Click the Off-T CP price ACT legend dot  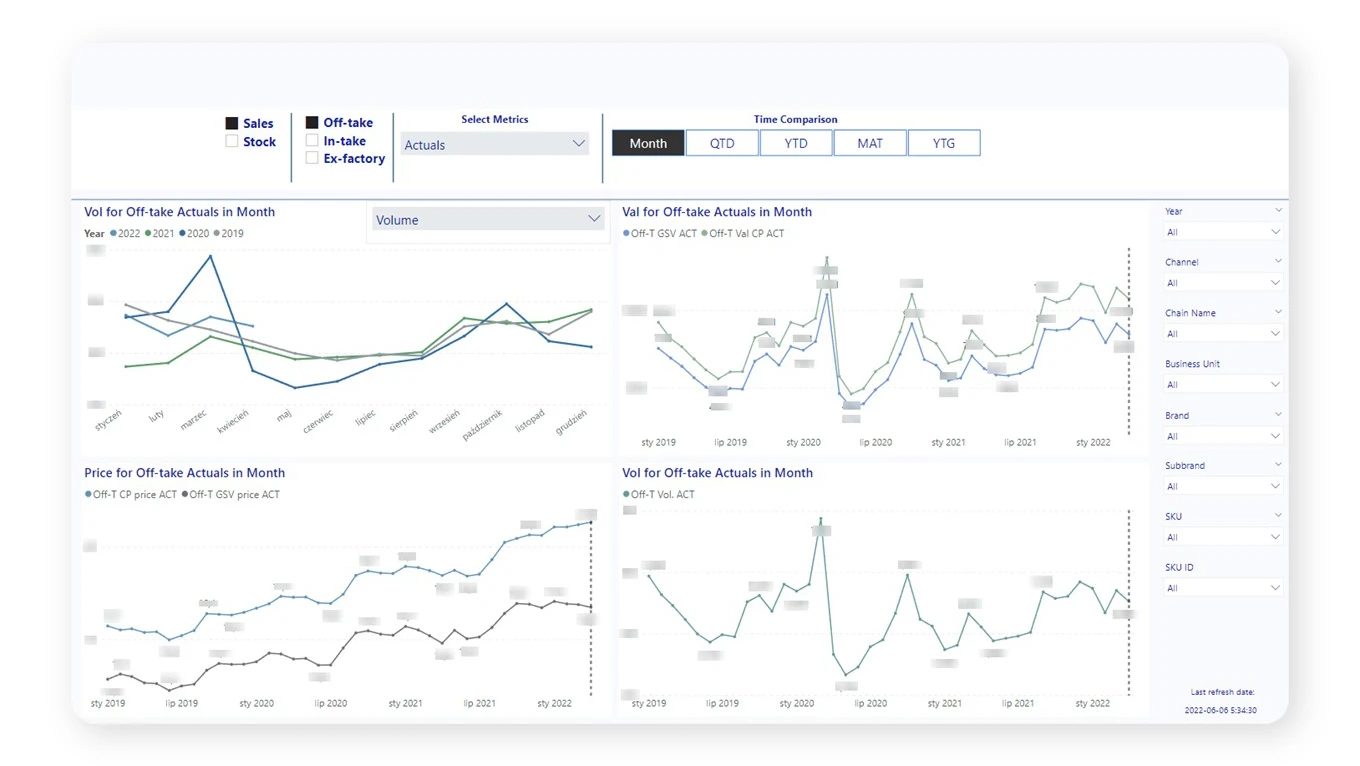coord(88,495)
